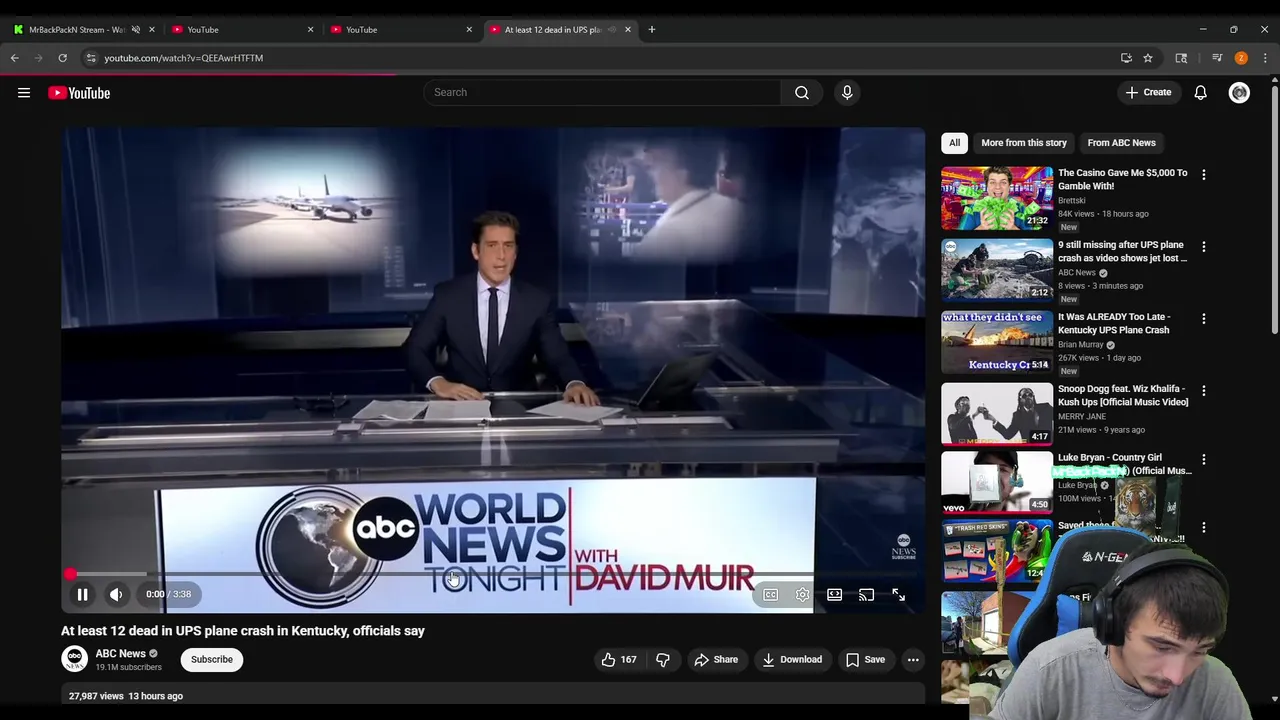Open options for It Was ALREADY Too Late
This screenshot has width=1280, height=720.
pyautogui.click(x=1204, y=318)
